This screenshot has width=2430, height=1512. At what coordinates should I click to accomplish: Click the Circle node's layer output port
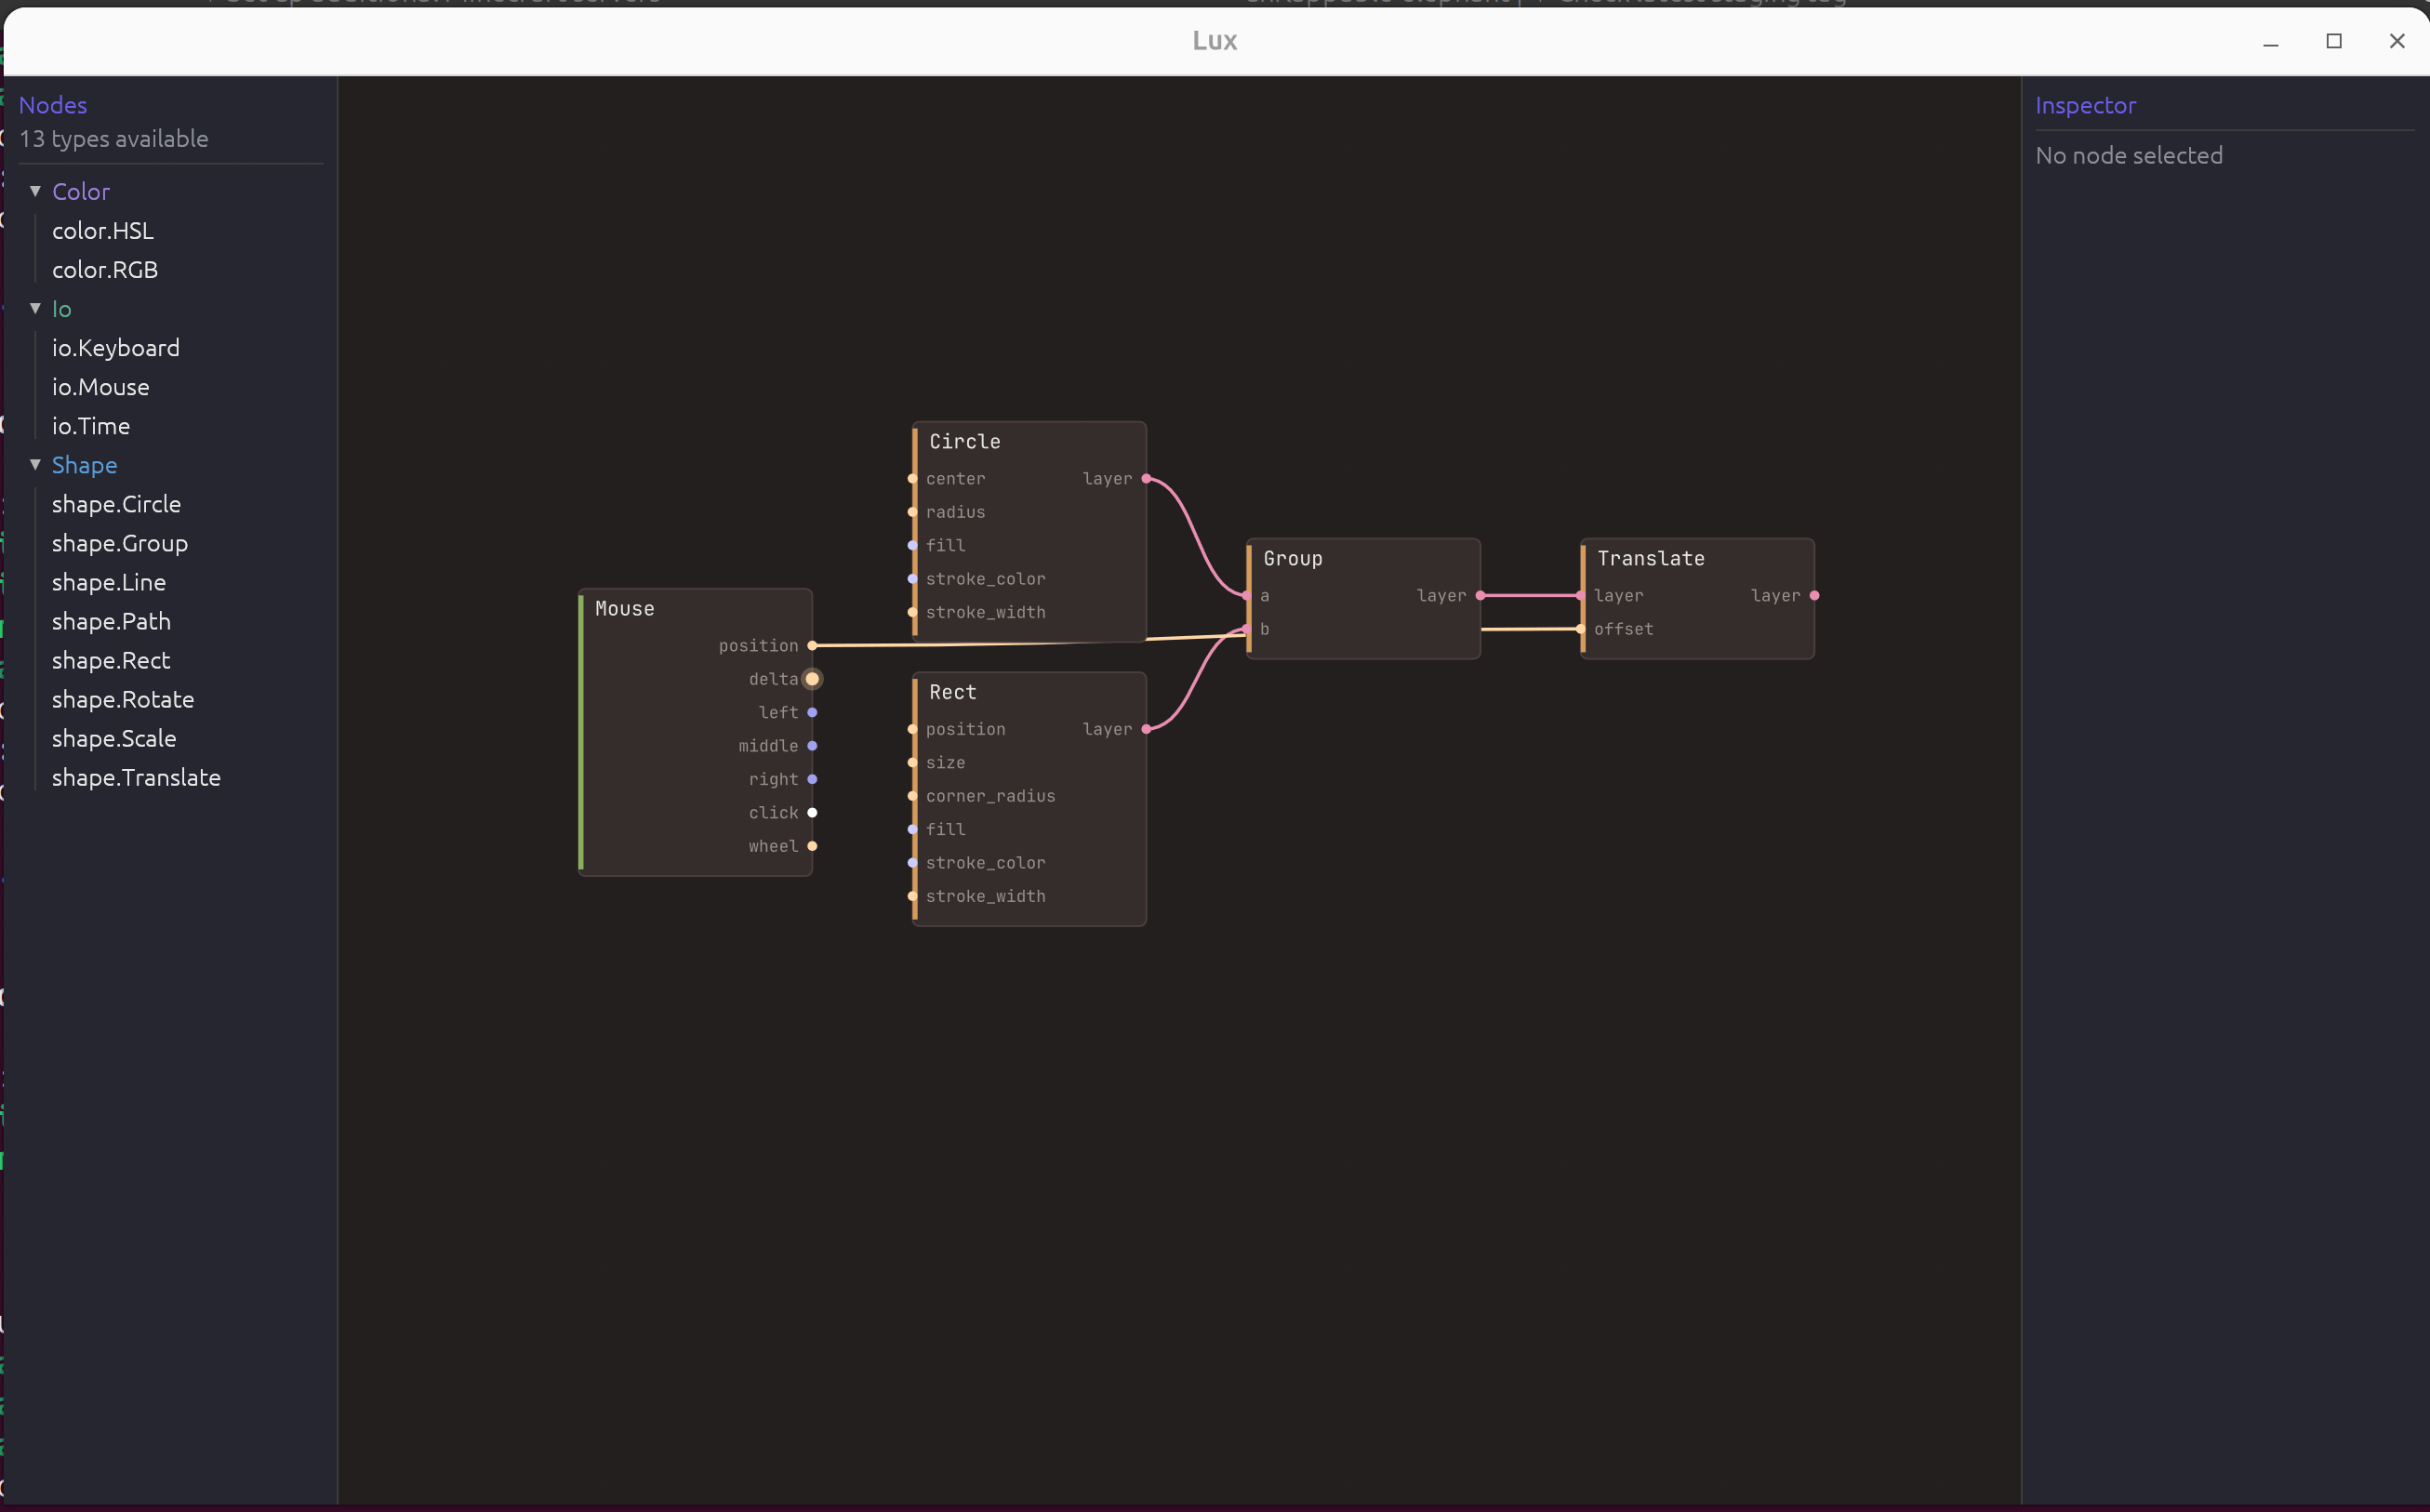(1146, 479)
